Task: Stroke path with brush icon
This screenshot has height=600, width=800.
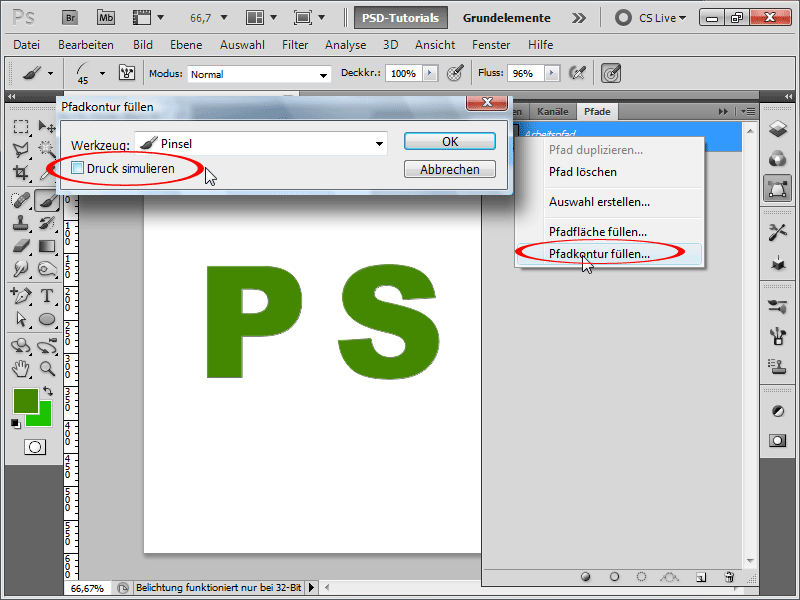Action: [614, 577]
